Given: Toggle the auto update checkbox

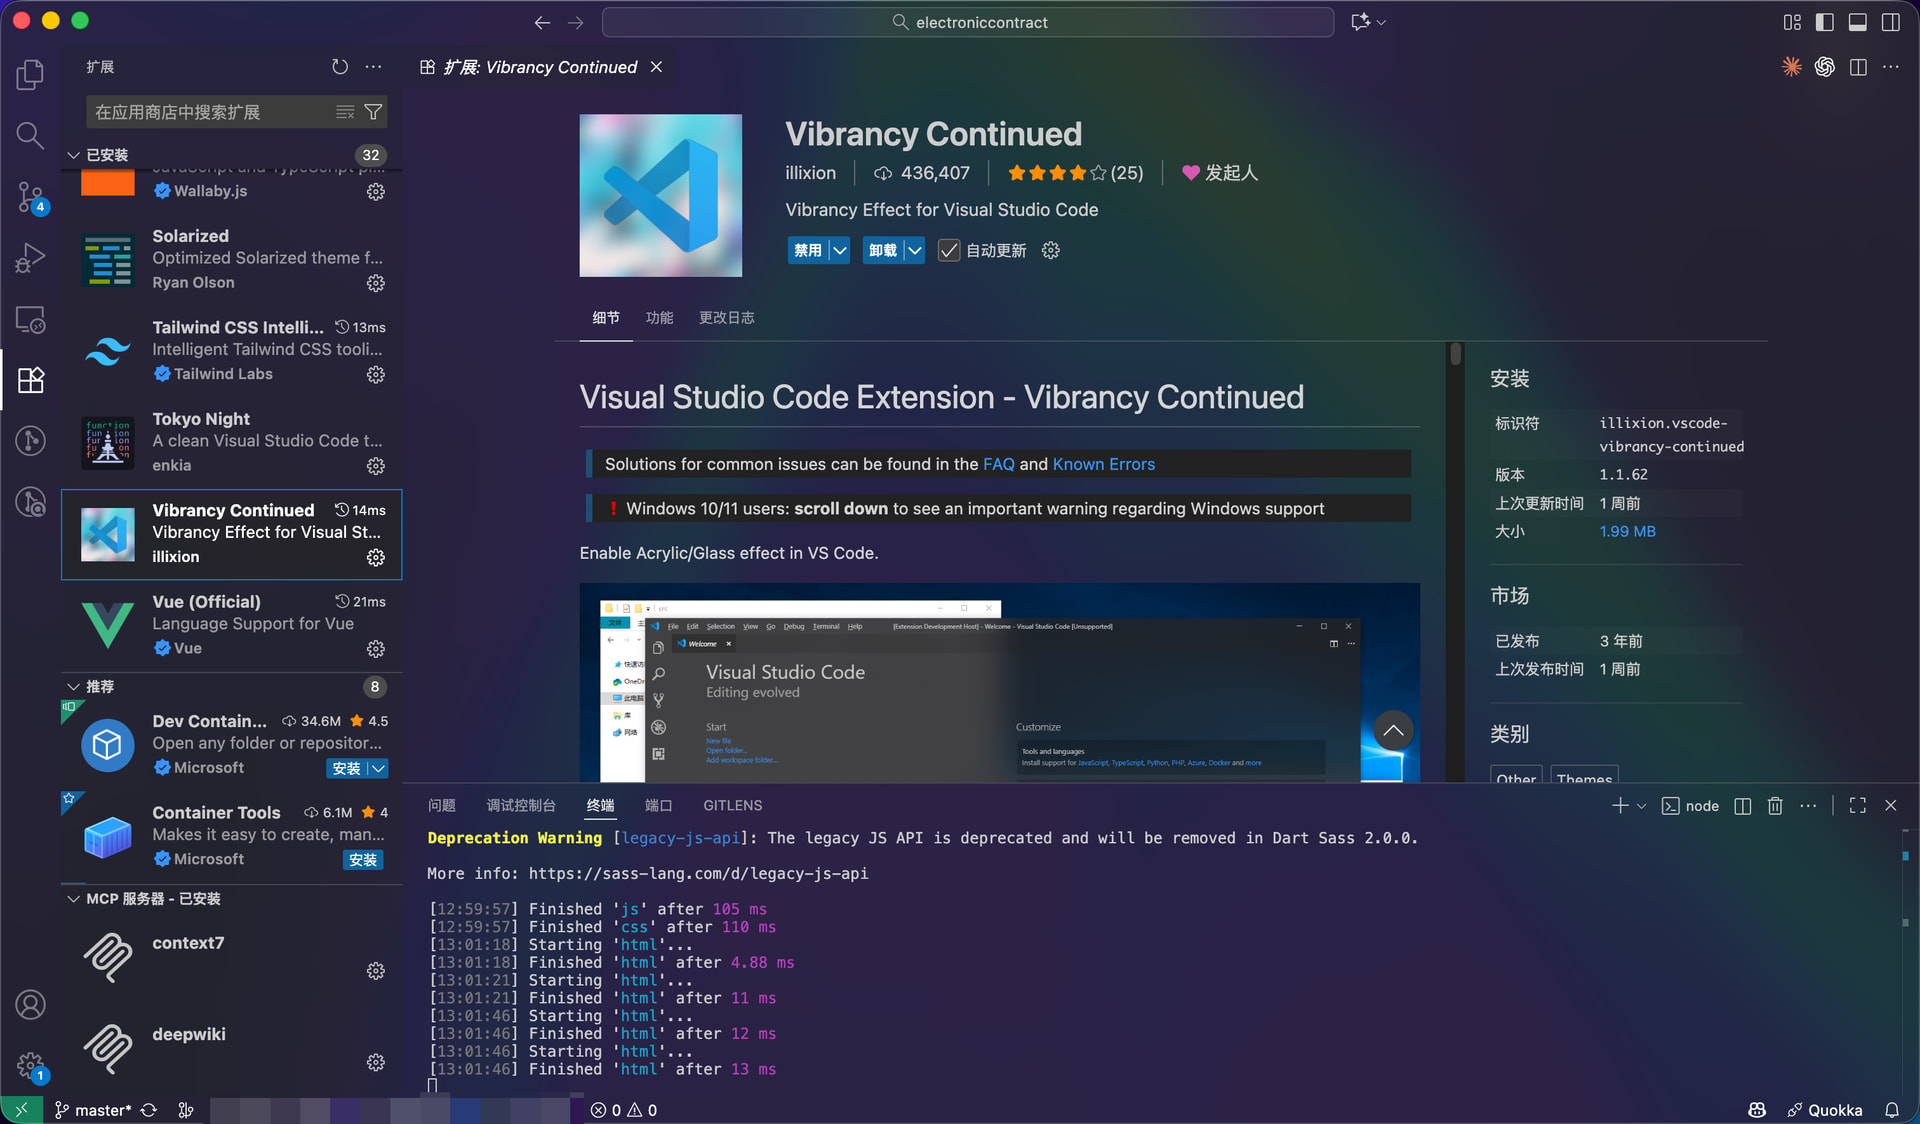Looking at the screenshot, I should pyautogui.click(x=949, y=250).
